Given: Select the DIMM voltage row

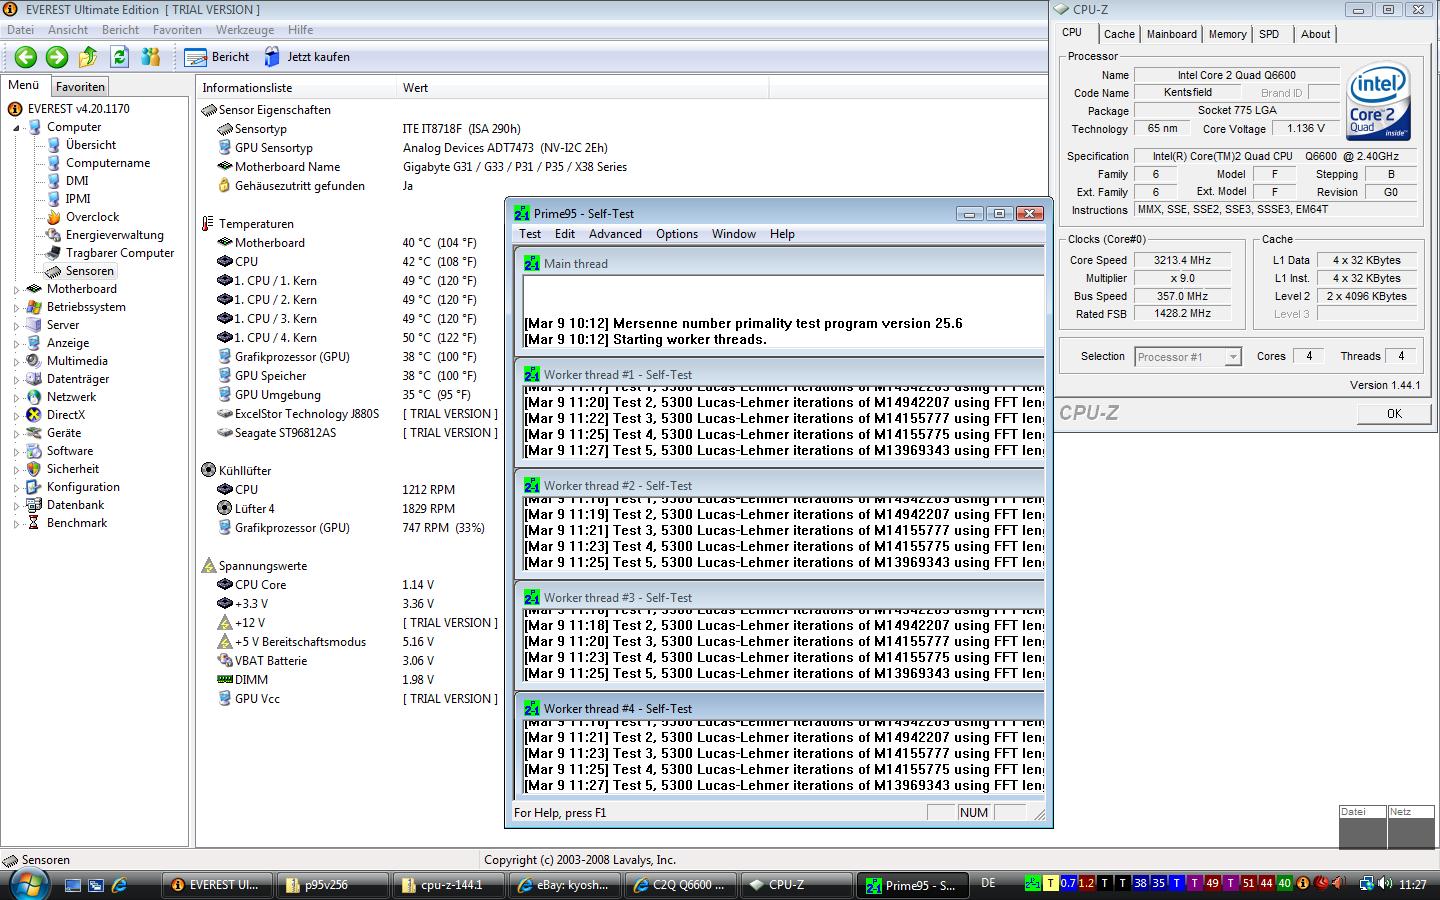Looking at the screenshot, I should (348, 680).
